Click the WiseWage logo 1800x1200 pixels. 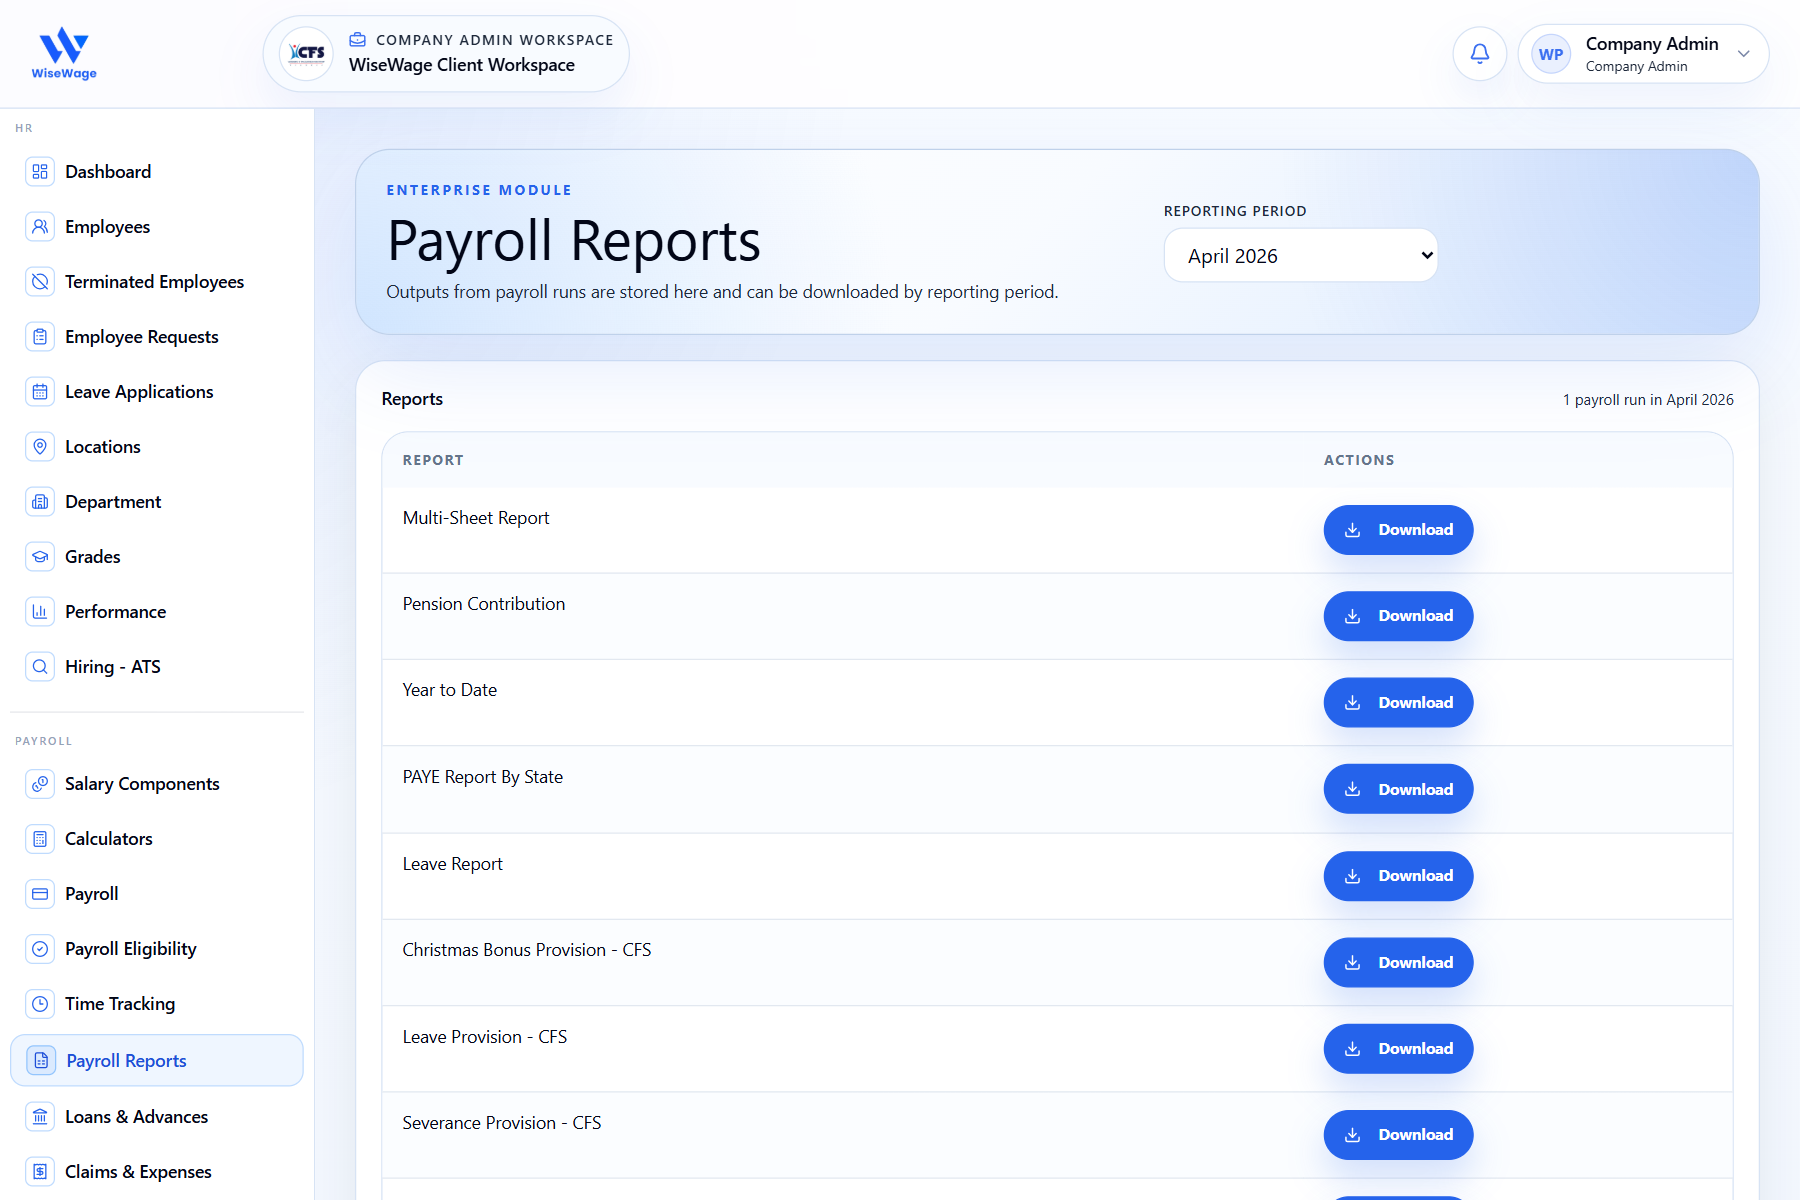[64, 54]
